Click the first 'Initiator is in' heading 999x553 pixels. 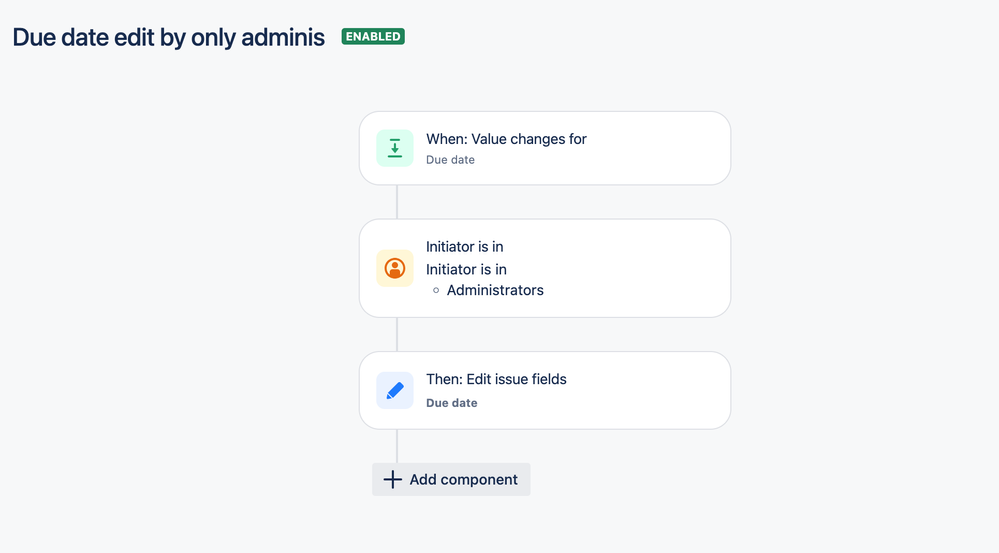(x=464, y=247)
